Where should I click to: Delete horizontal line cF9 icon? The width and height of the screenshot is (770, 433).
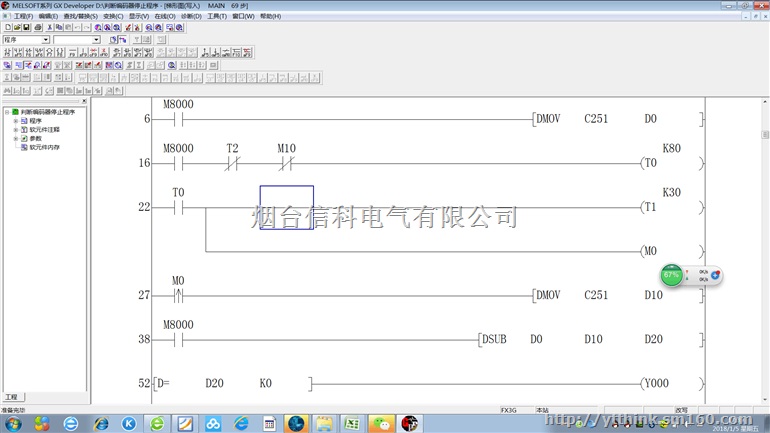(93, 52)
